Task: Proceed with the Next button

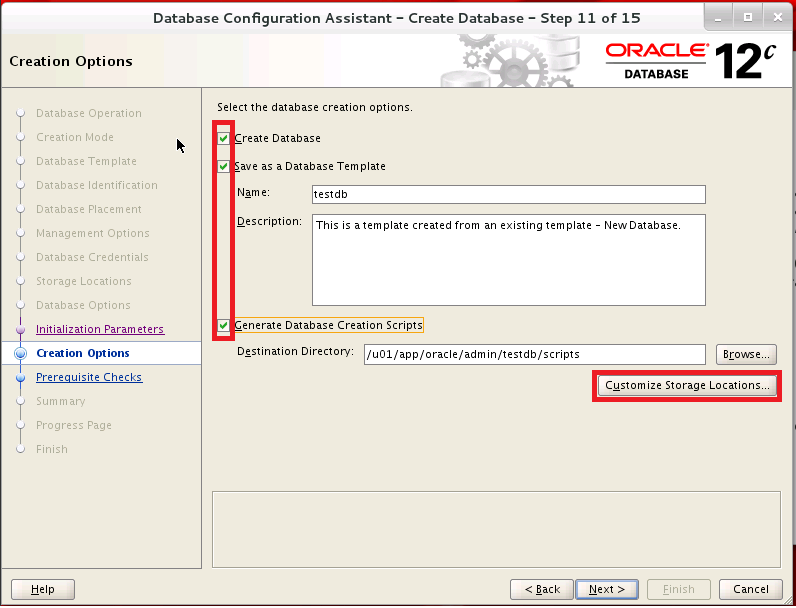Action: (x=607, y=589)
